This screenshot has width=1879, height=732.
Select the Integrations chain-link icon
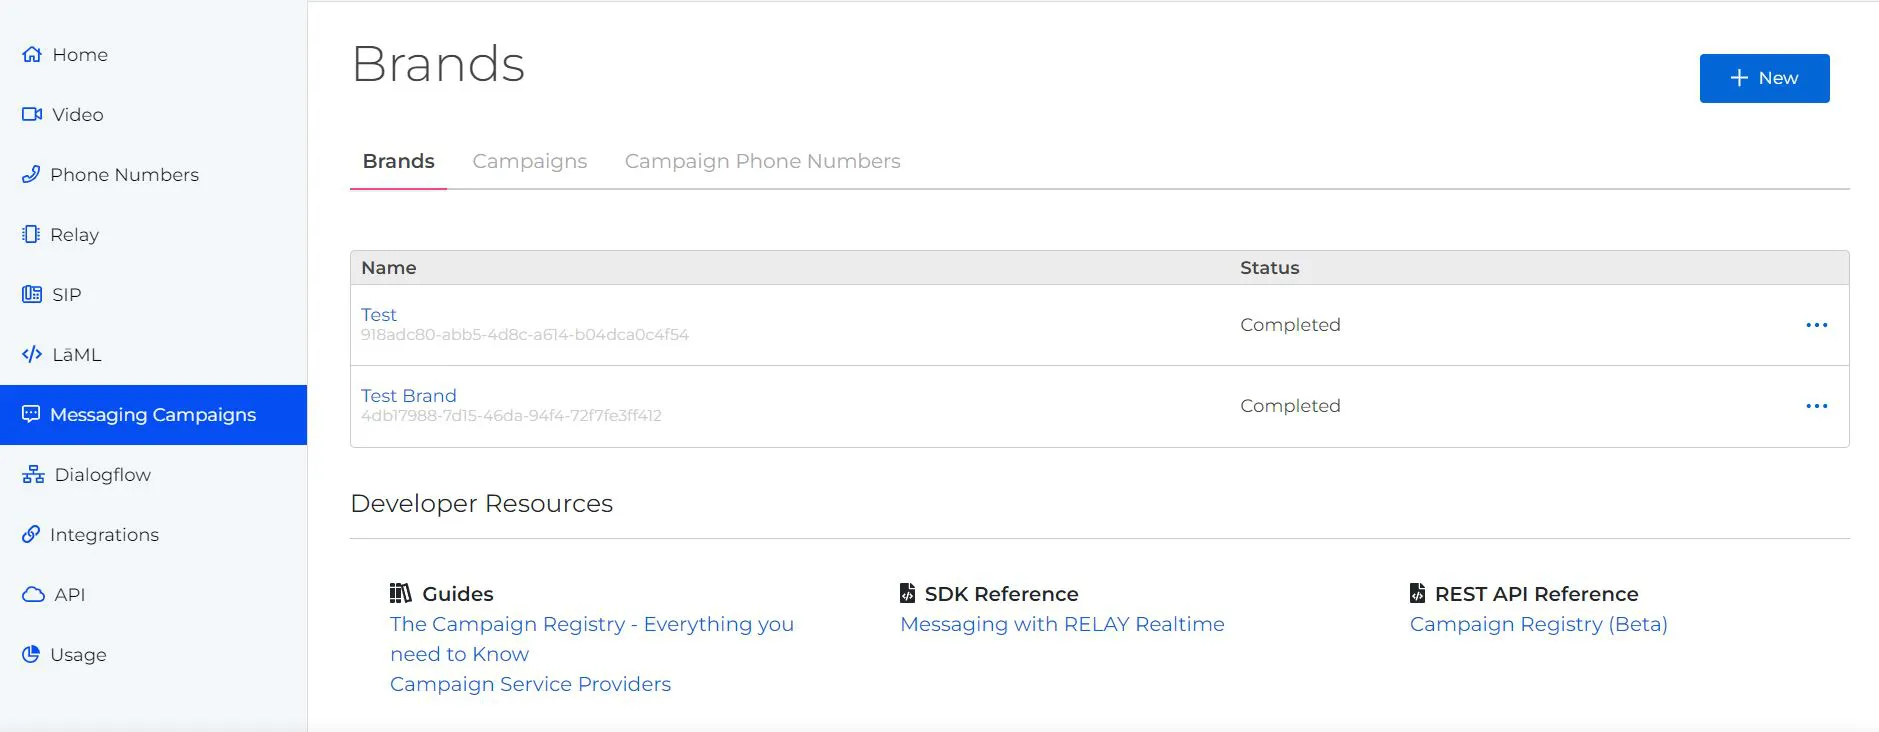tap(31, 535)
